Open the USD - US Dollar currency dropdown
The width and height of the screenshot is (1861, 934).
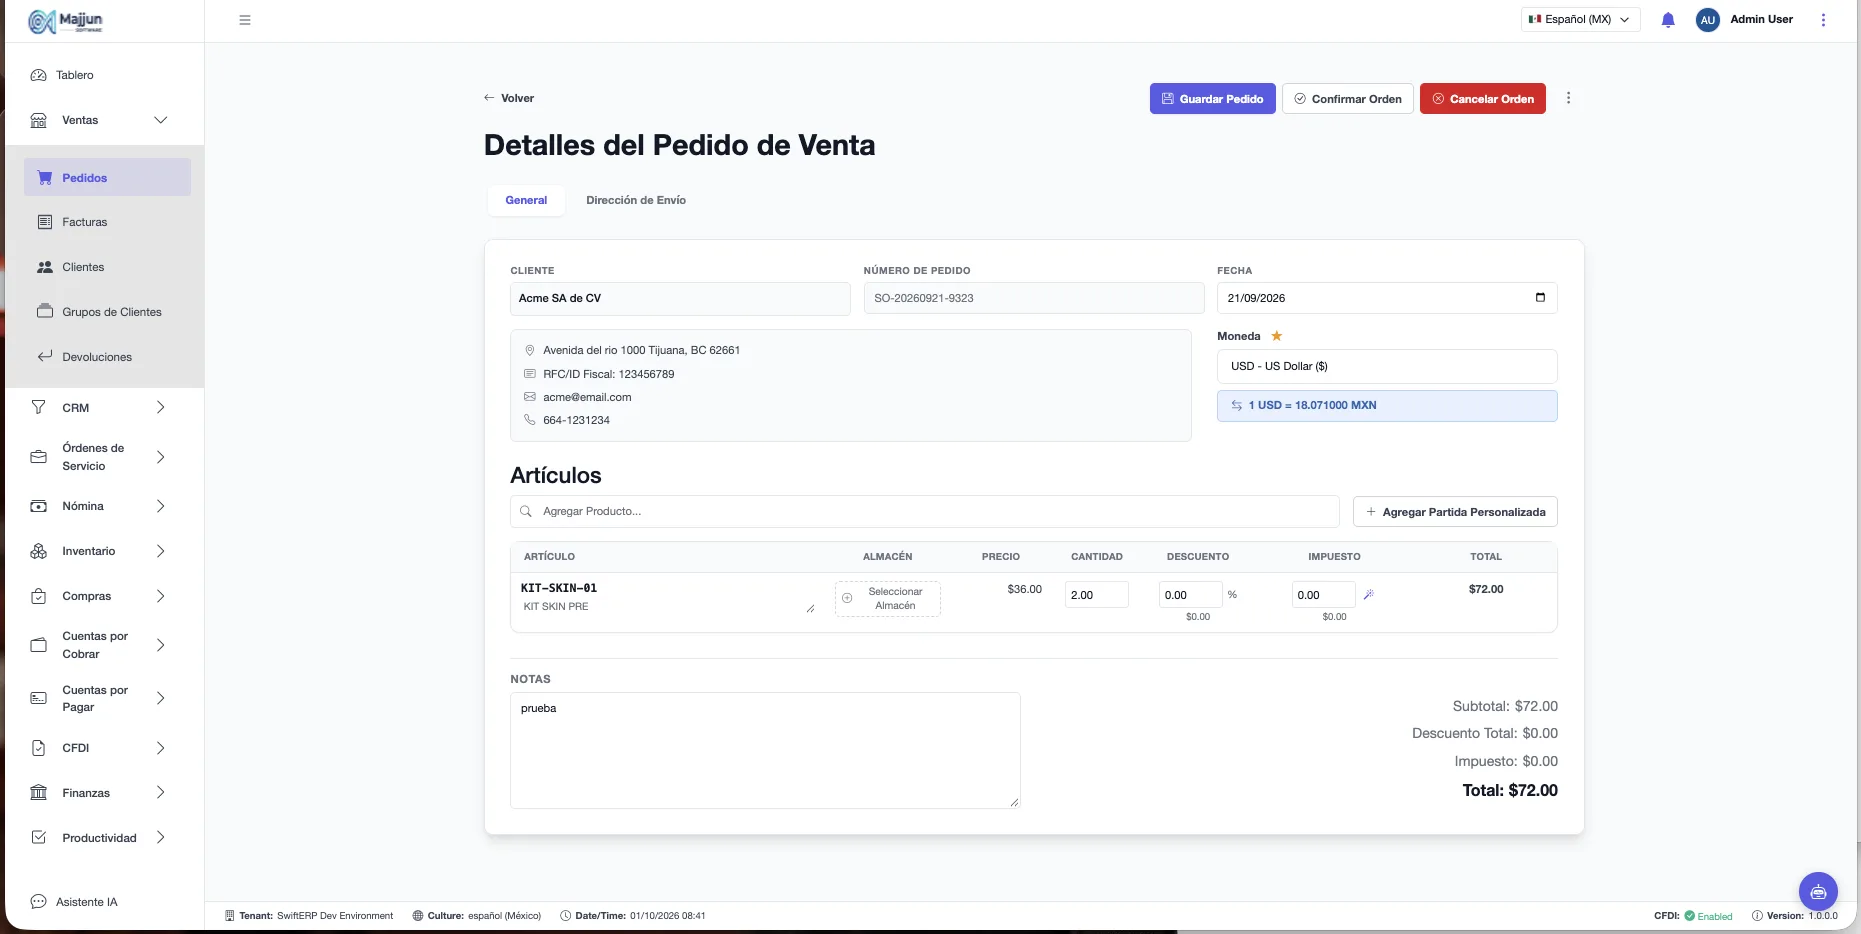tap(1386, 366)
